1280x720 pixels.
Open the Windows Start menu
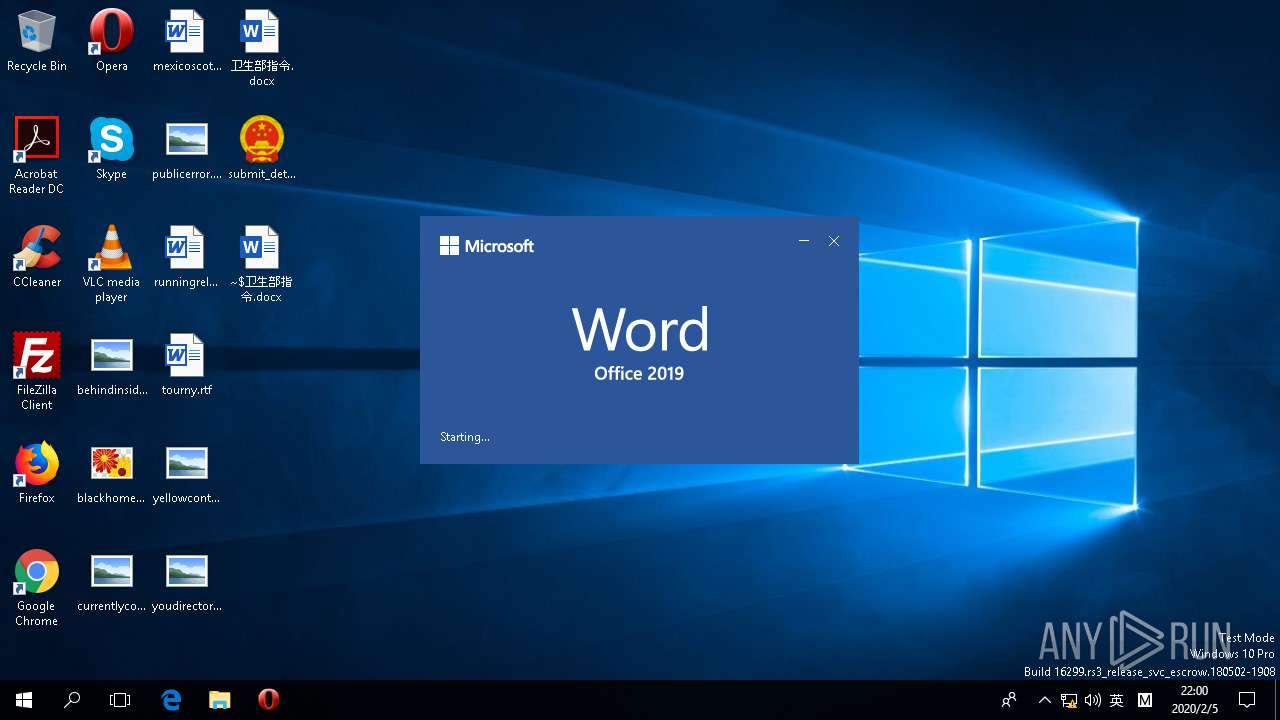[24, 700]
